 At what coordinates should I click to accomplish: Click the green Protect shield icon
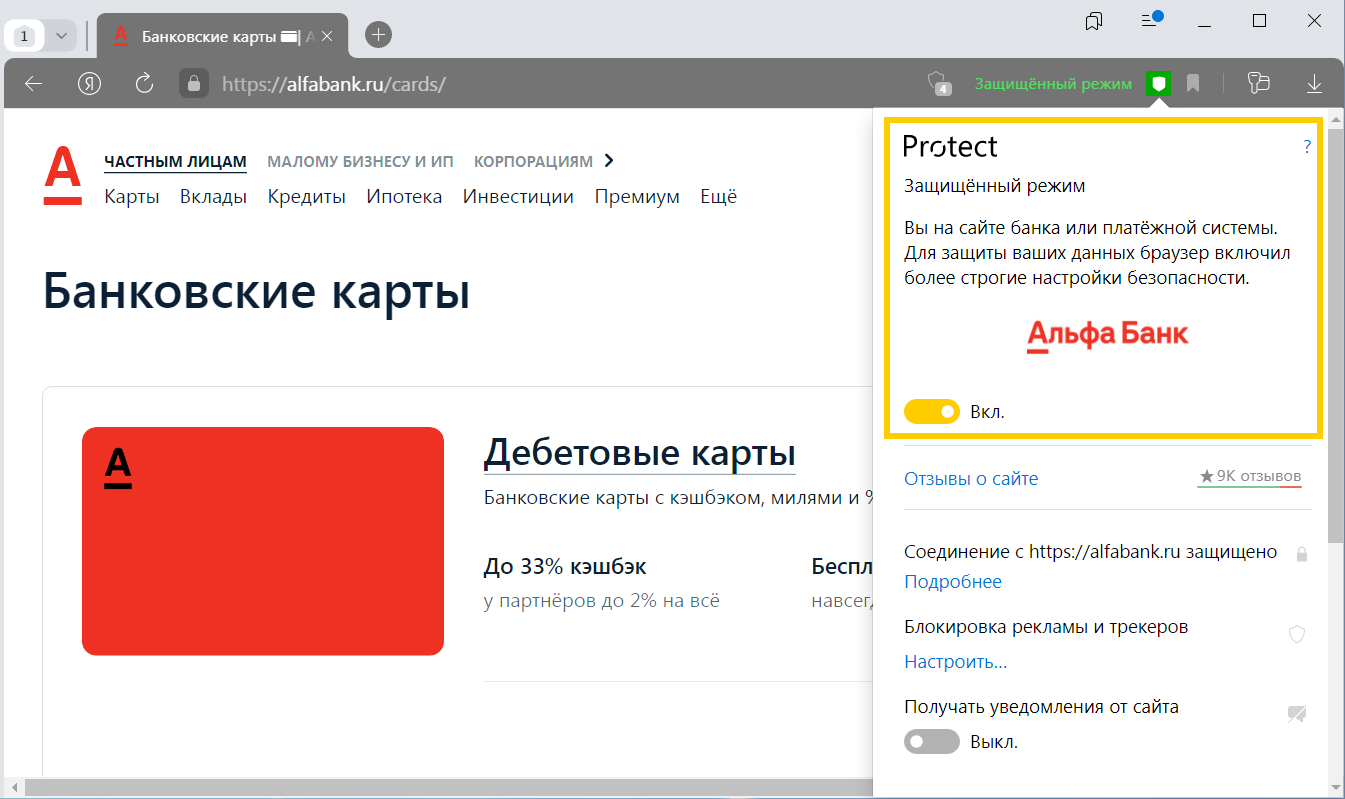tap(1158, 84)
